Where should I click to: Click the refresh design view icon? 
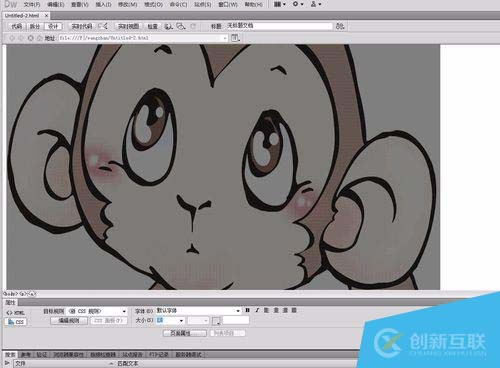(x=193, y=26)
